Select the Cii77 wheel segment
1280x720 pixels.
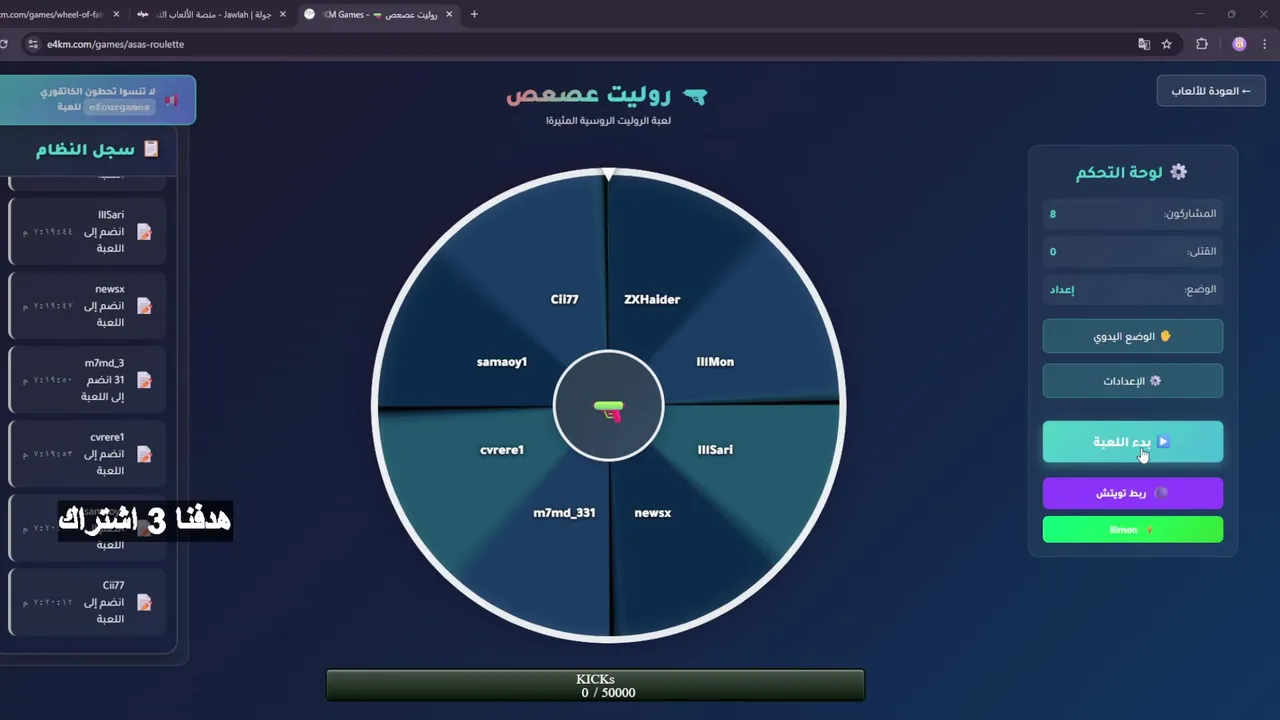[564, 299]
